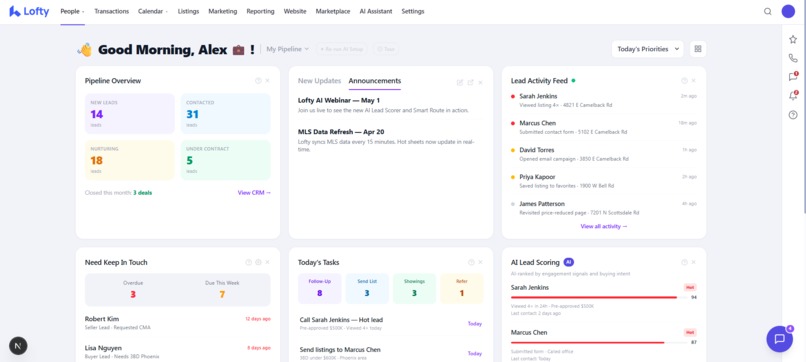
Task: Click the AI badge next to AI Lead Scoring
Action: tap(569, 262)
